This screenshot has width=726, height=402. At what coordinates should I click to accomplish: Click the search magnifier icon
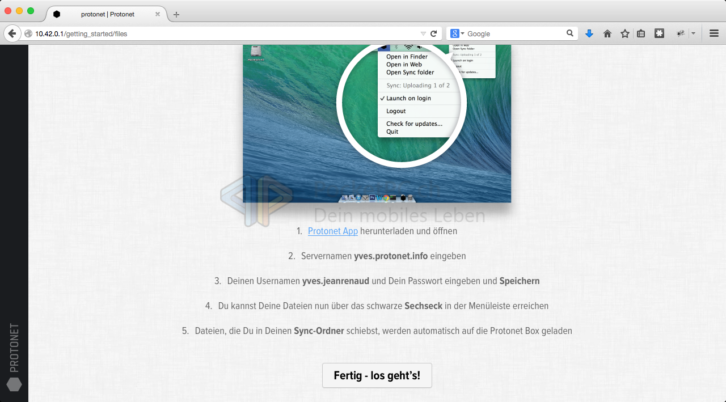[570, 33]
